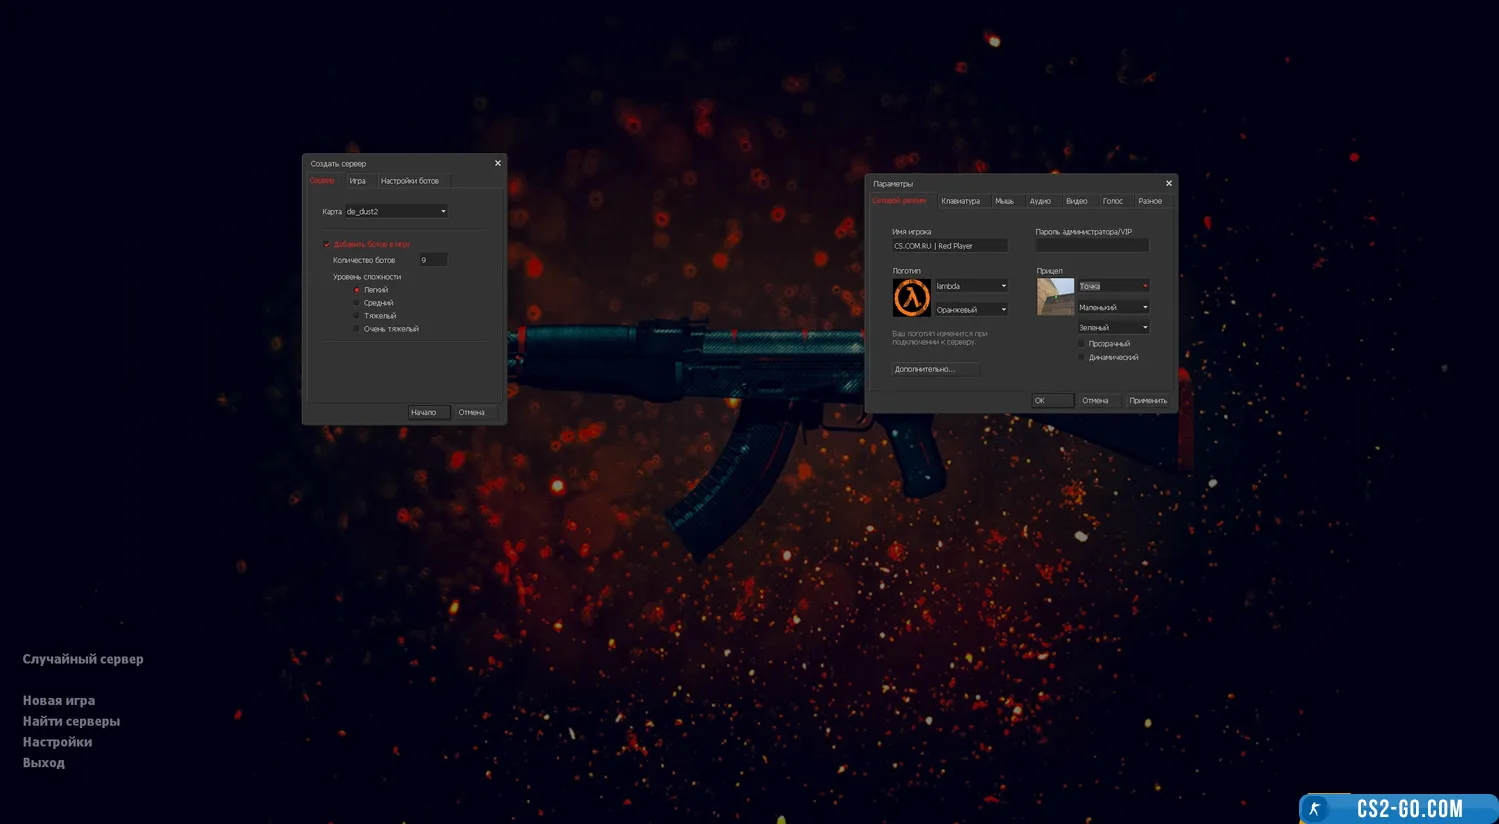Enable the Динамический crosshair checkbox

1081,357
